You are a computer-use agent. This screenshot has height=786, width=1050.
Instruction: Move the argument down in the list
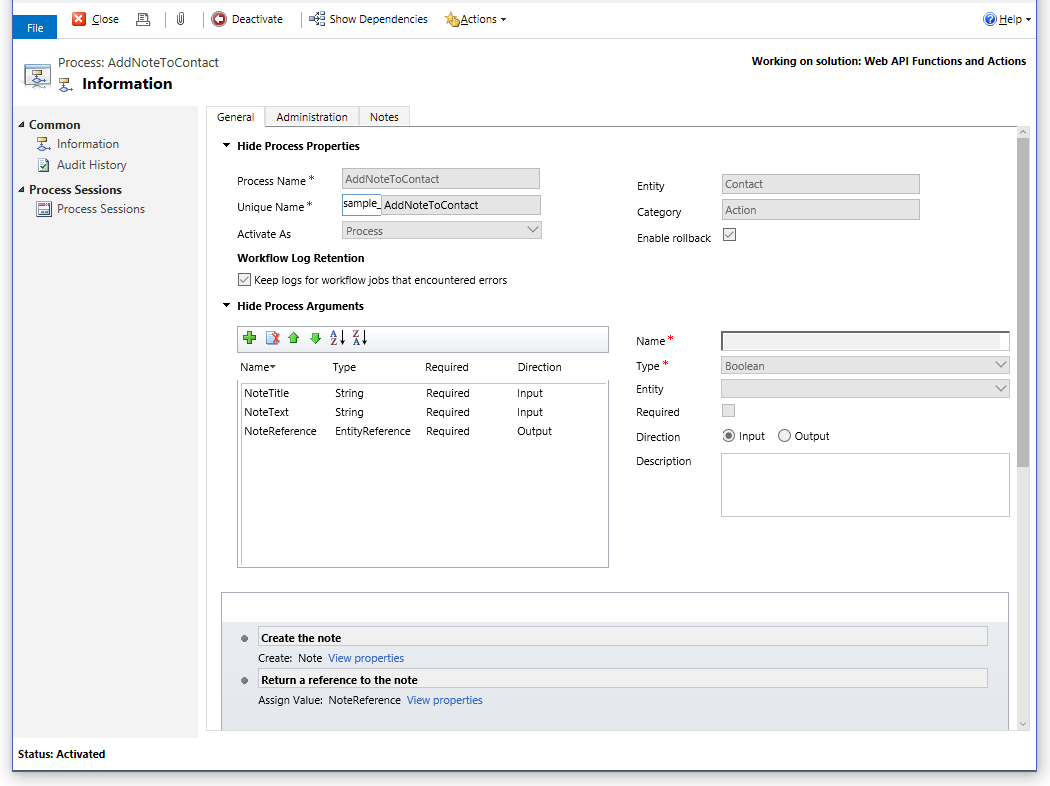[315, 338]
